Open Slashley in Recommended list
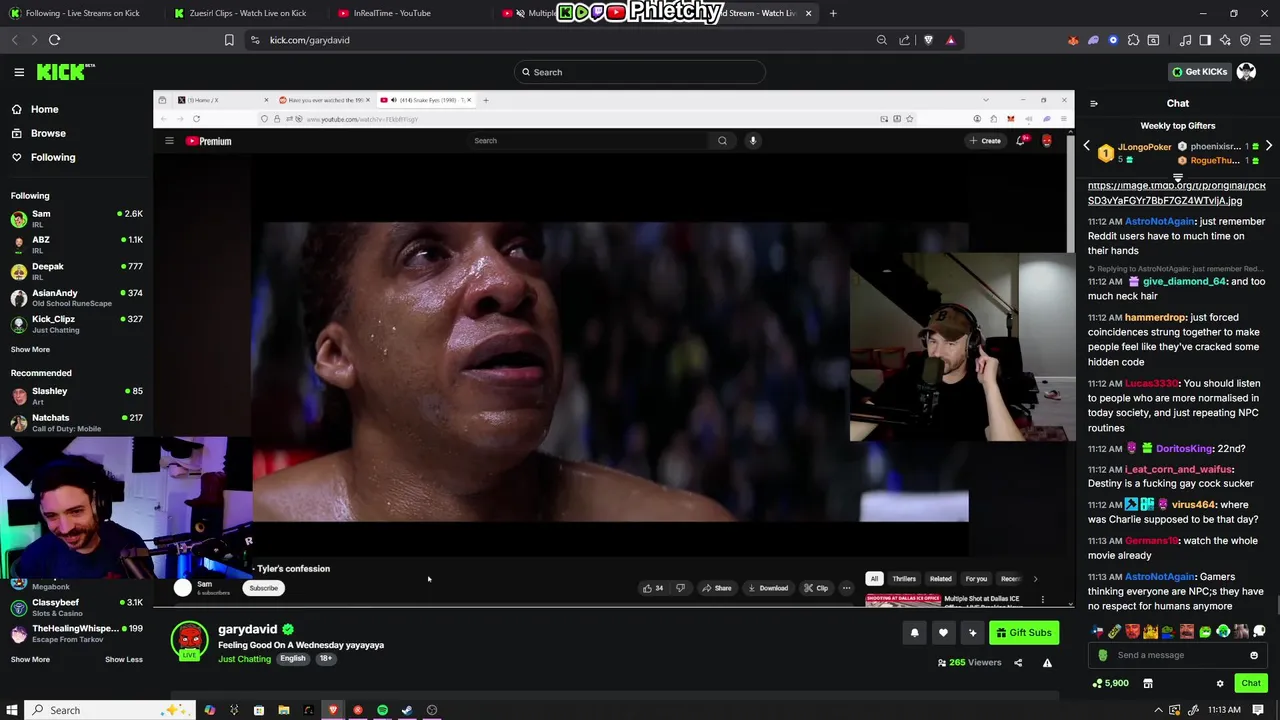Image resolution: width=1280 pixels, height=720 pixels. tap(77, 395)
